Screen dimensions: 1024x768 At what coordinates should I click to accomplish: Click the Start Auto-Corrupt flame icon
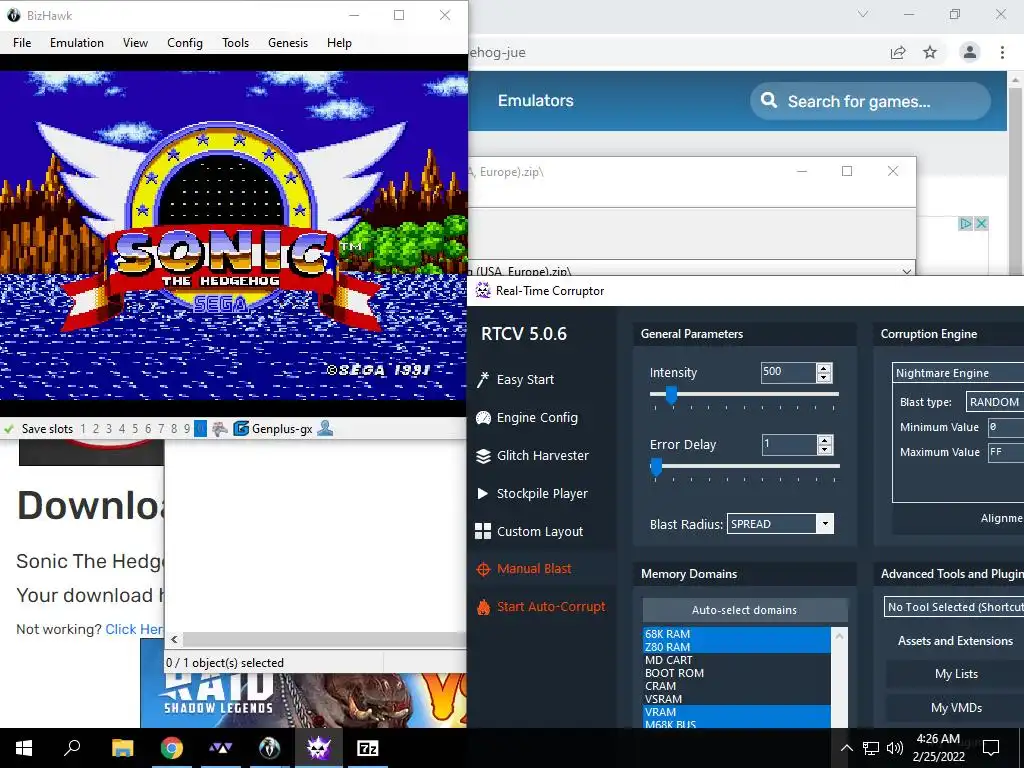483,607
